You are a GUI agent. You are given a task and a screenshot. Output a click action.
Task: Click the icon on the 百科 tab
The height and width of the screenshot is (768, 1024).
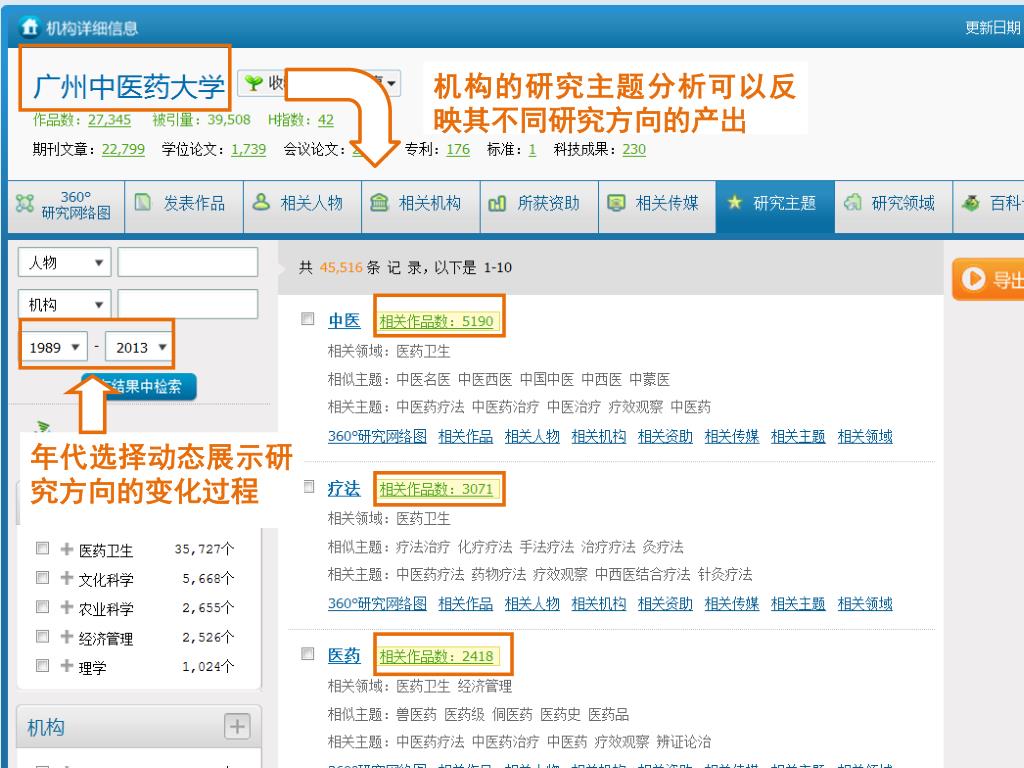tap(971, 203)
